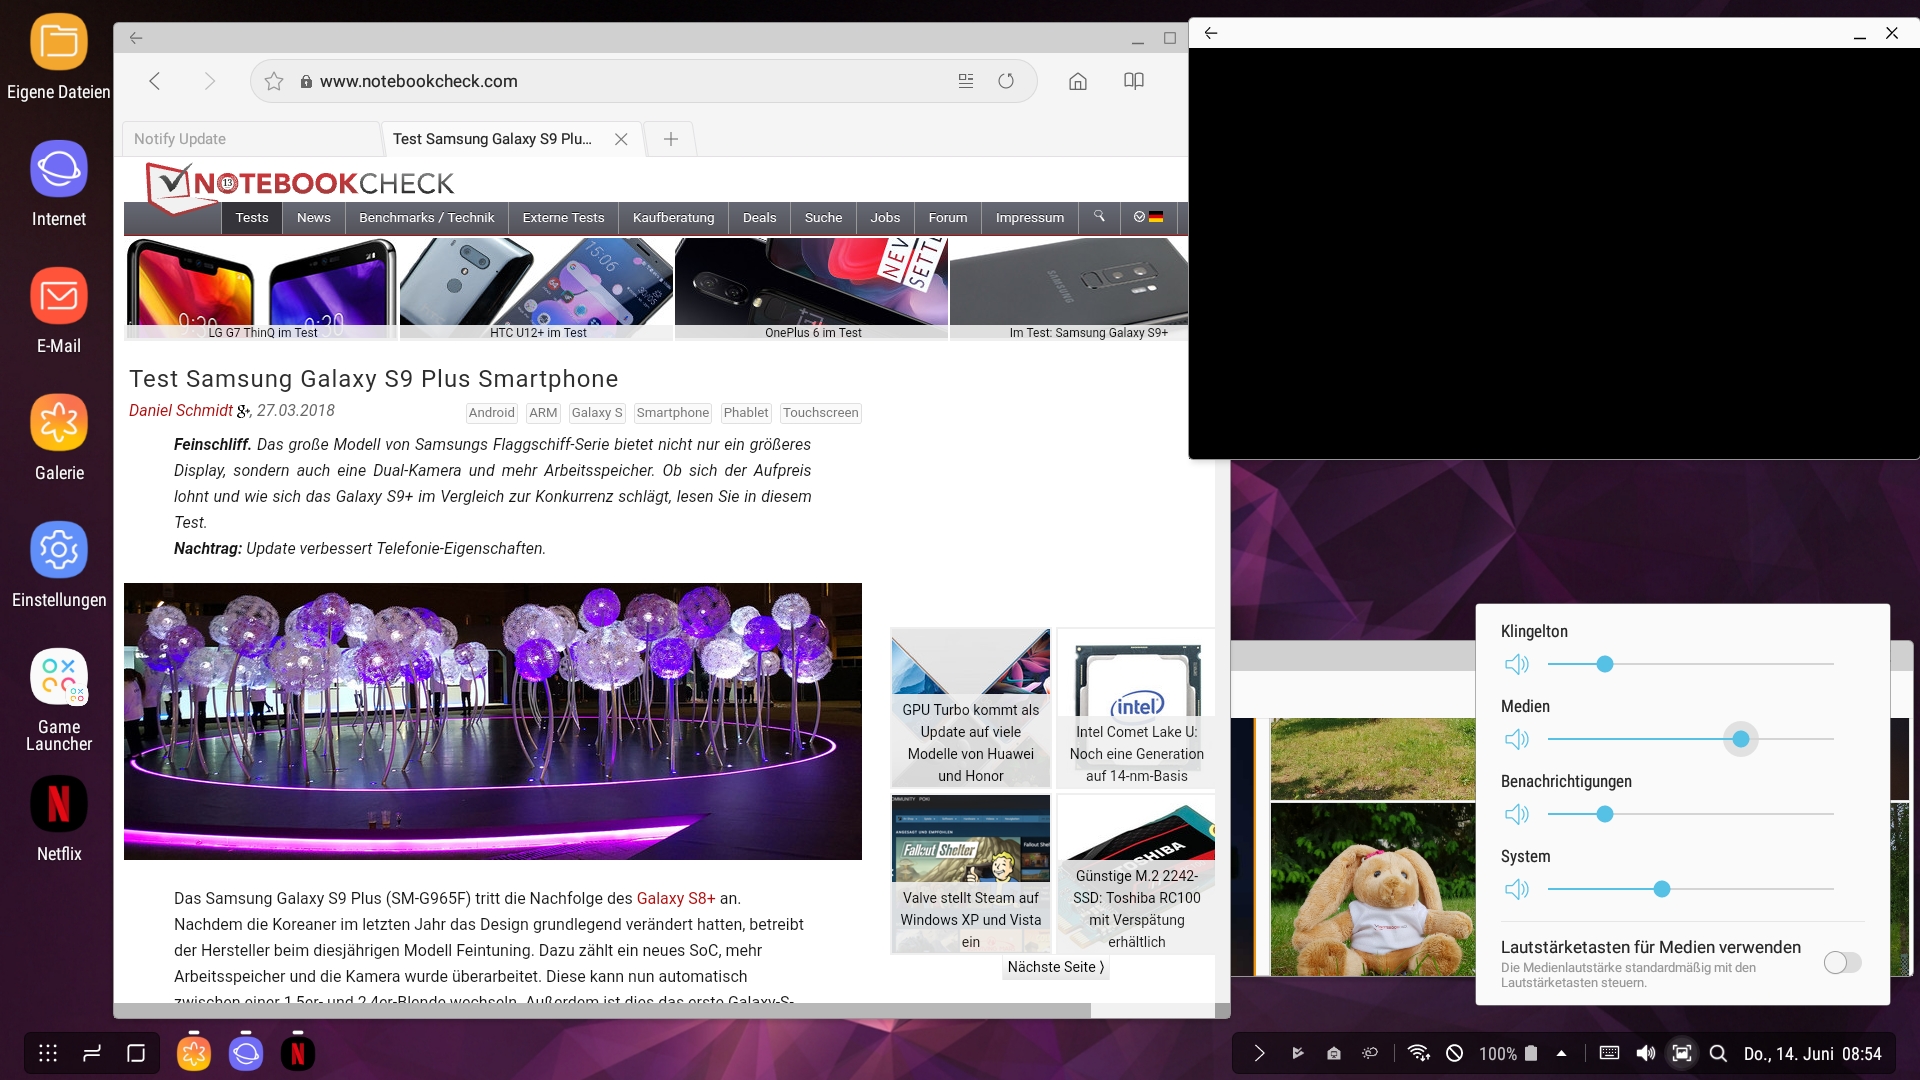Viewport: 1920px width, 1080px height.
Task: Adjust the System volume slider
Action: [x=1690, y=889]
